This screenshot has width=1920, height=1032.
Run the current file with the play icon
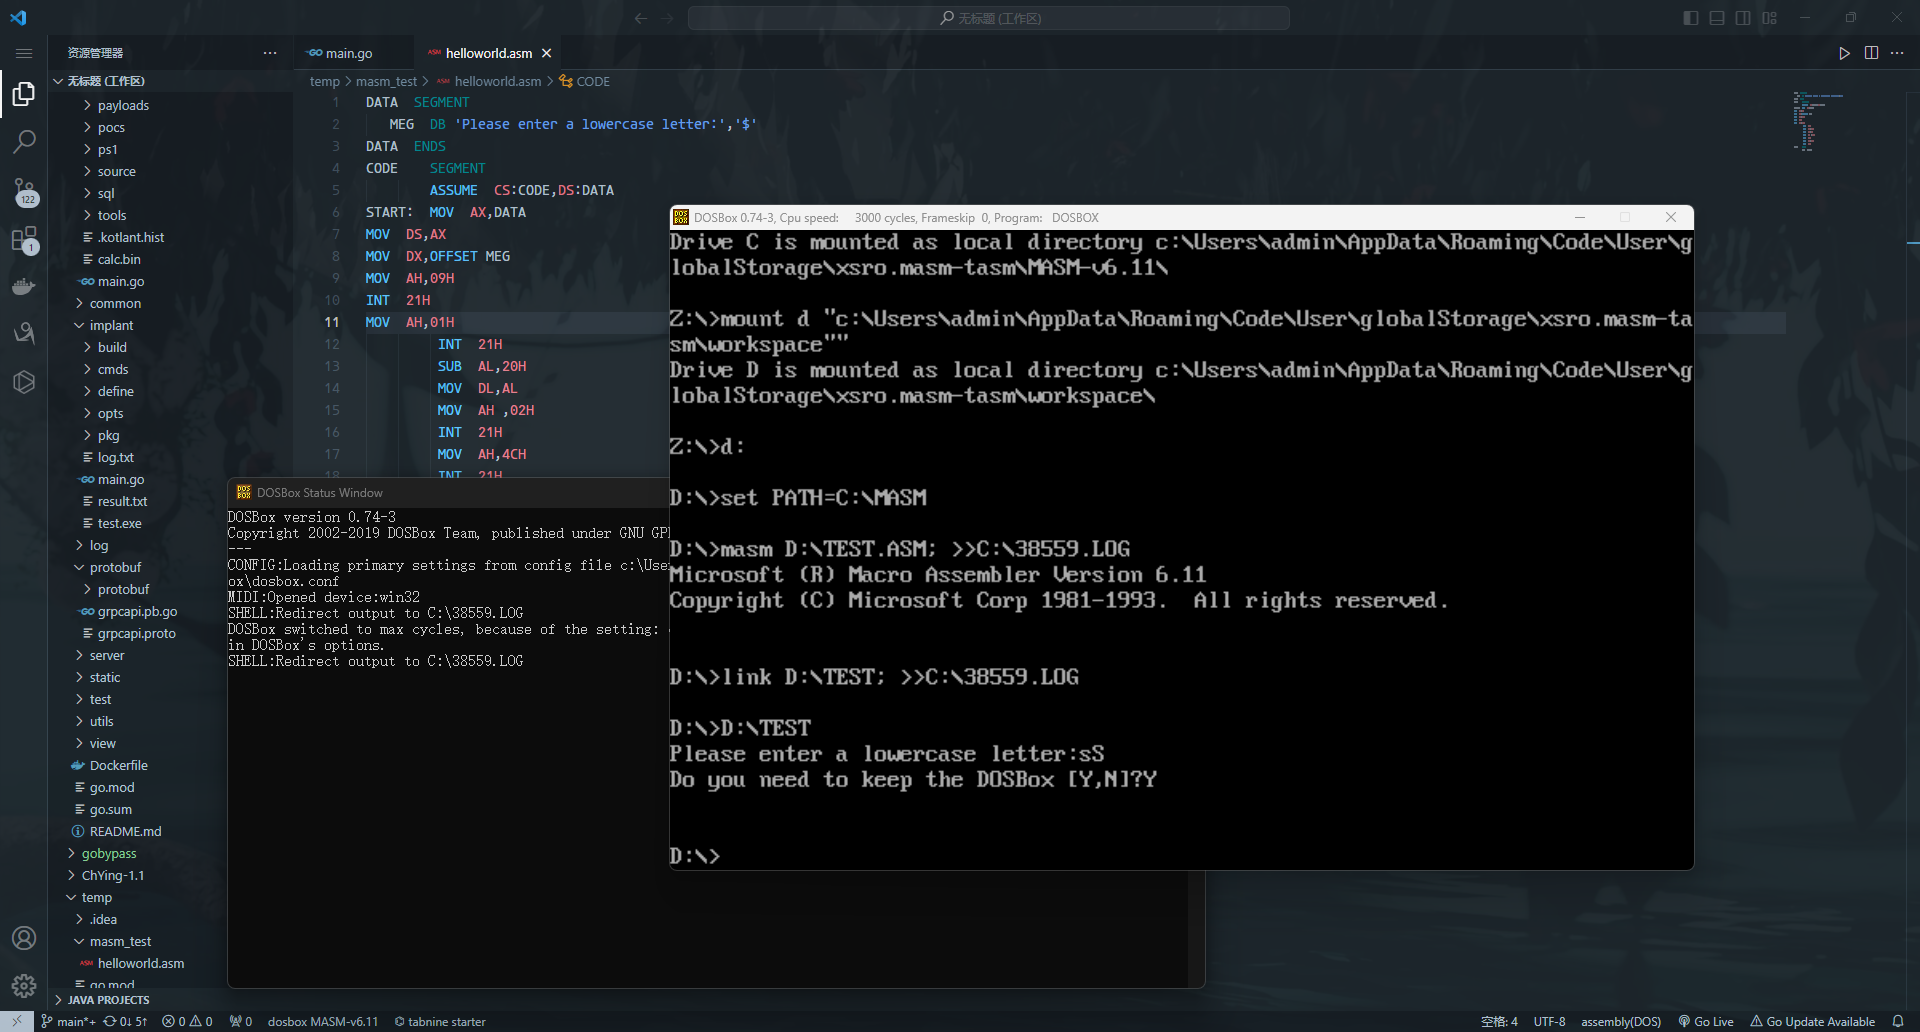click(x=1844, y=53)
